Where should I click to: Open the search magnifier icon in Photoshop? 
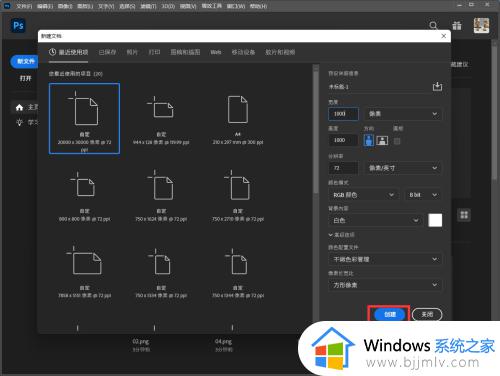433,26
